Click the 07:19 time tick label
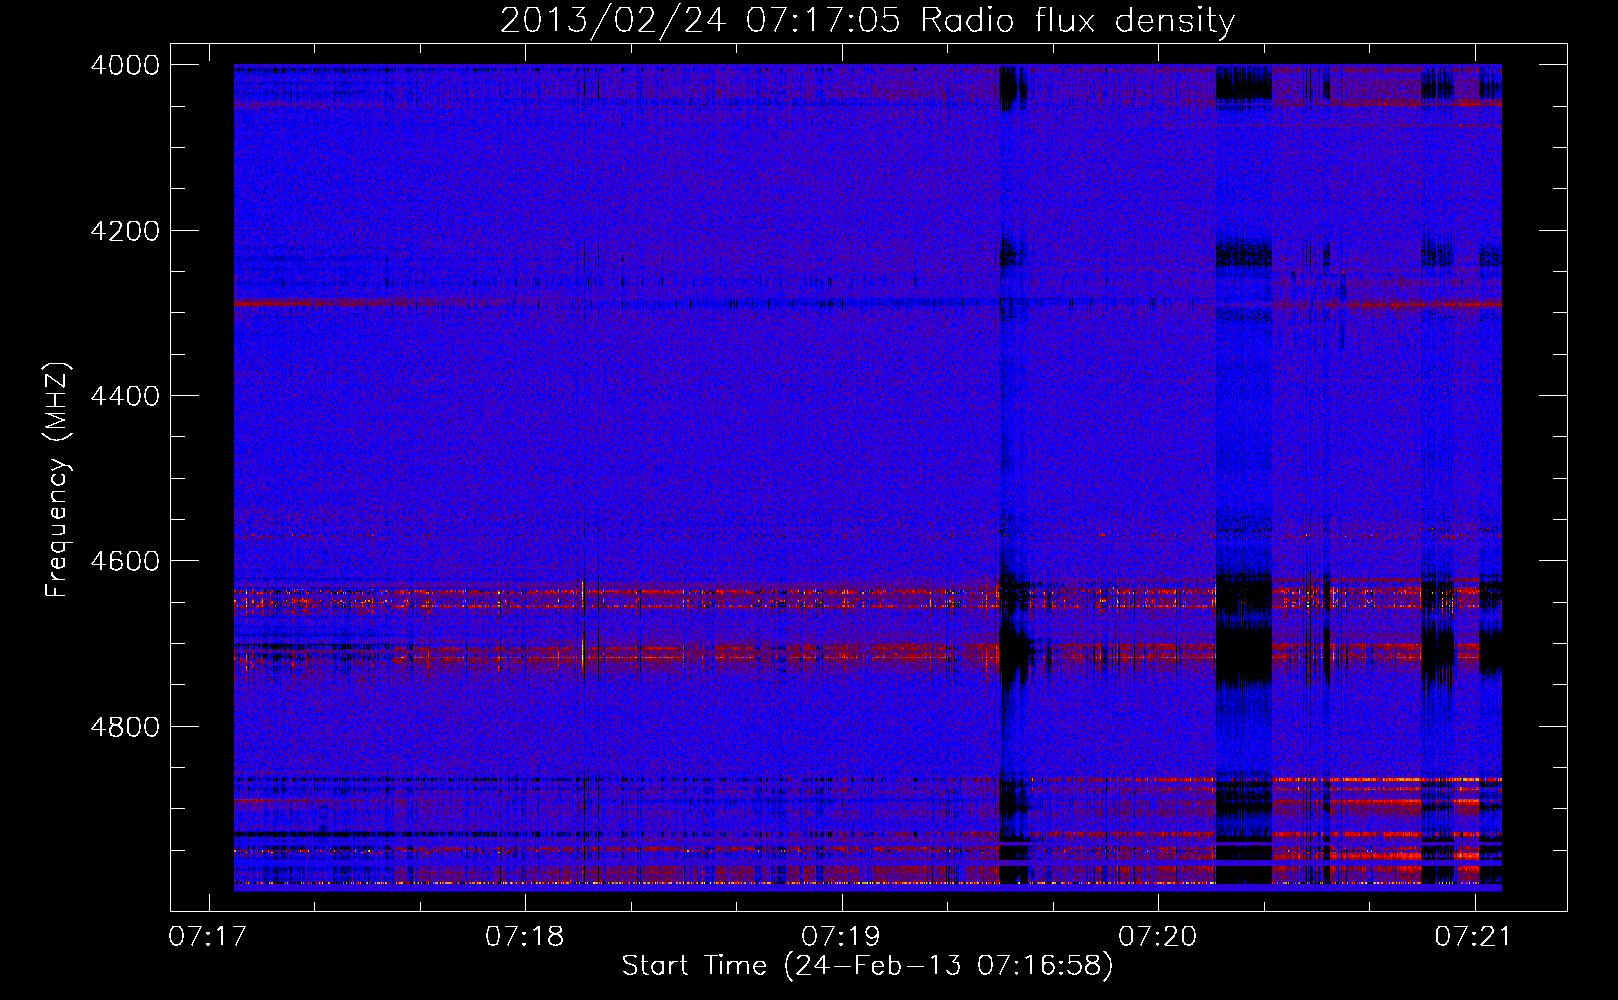The width and height of the screenshot is (1618, 1000). [x=841, y=936]
